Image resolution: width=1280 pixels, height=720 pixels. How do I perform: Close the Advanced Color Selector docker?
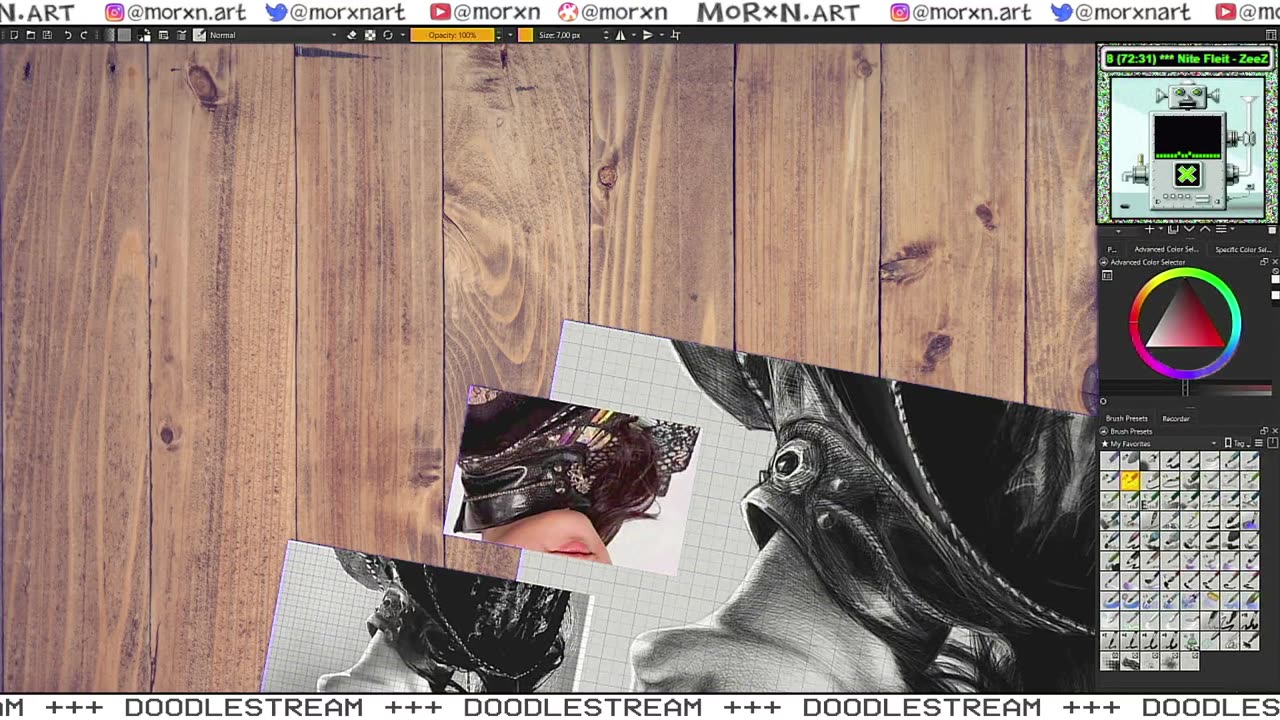1275,262
